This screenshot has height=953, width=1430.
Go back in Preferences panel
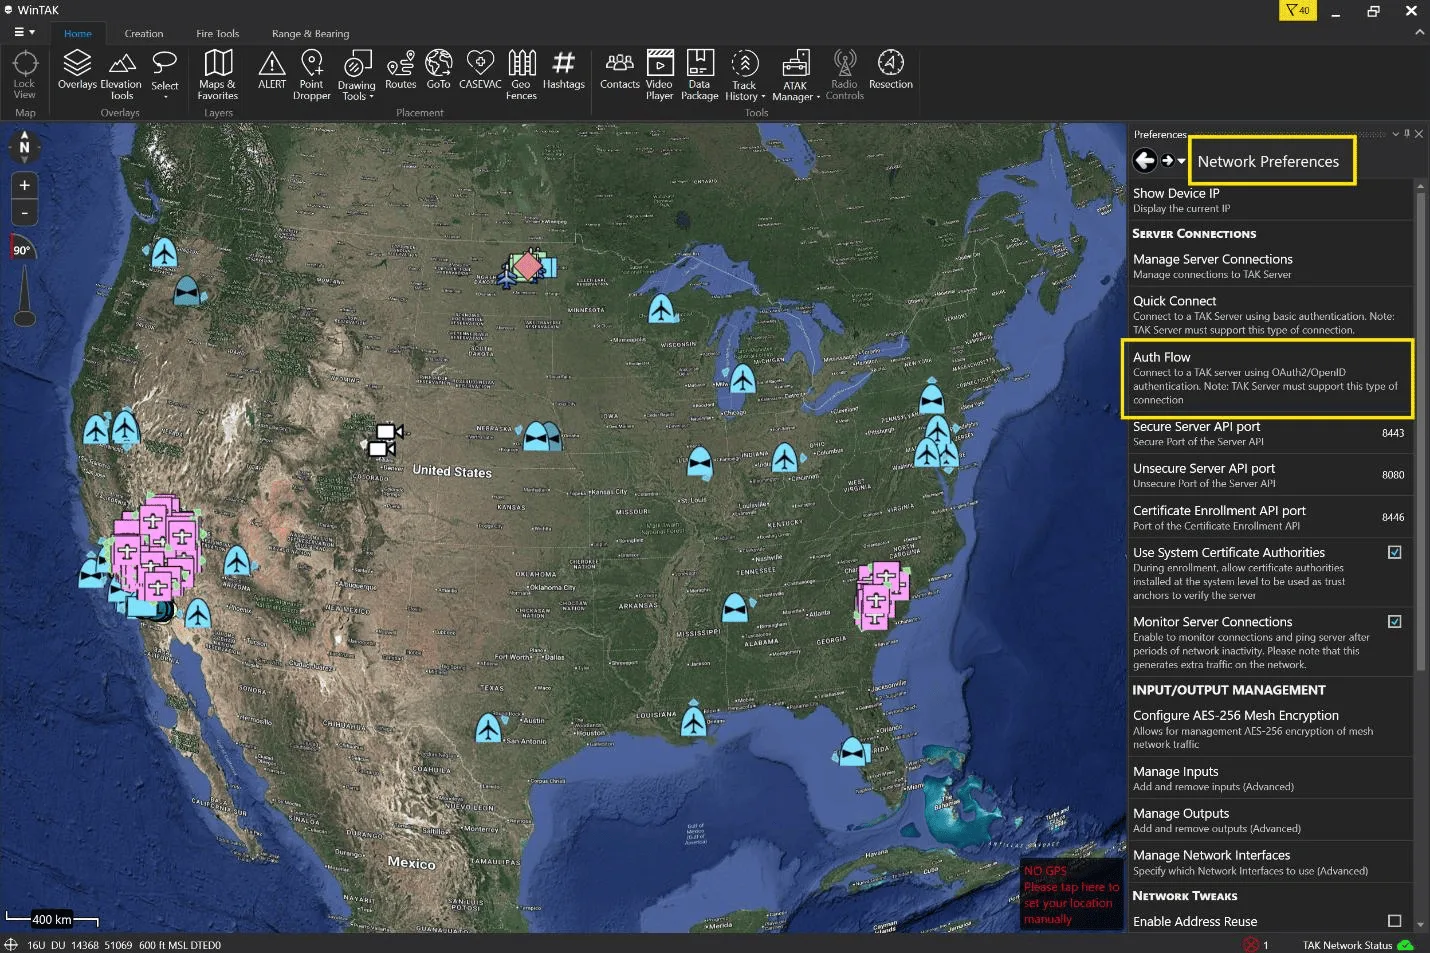[x=1145, y=160]
